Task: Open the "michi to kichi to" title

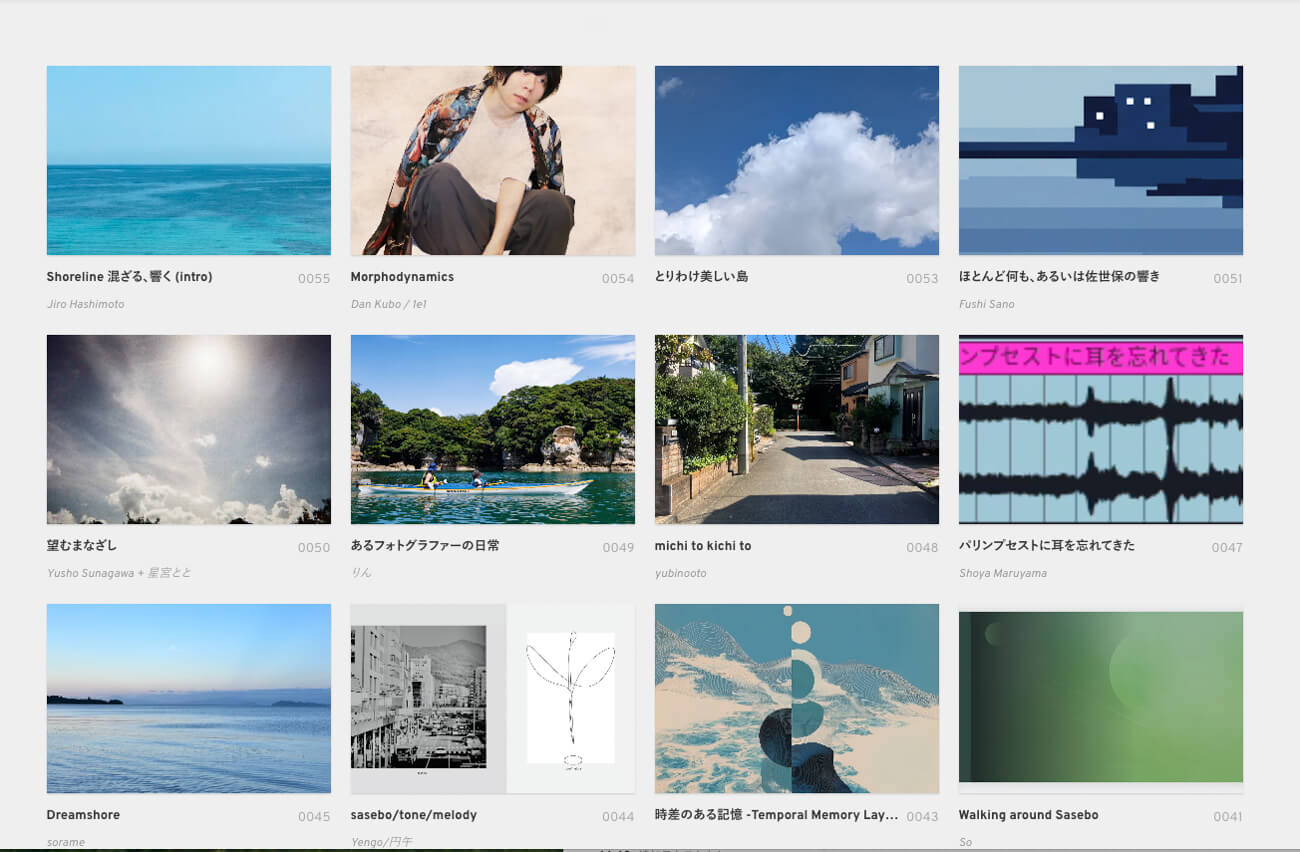Action: [702, 546]
